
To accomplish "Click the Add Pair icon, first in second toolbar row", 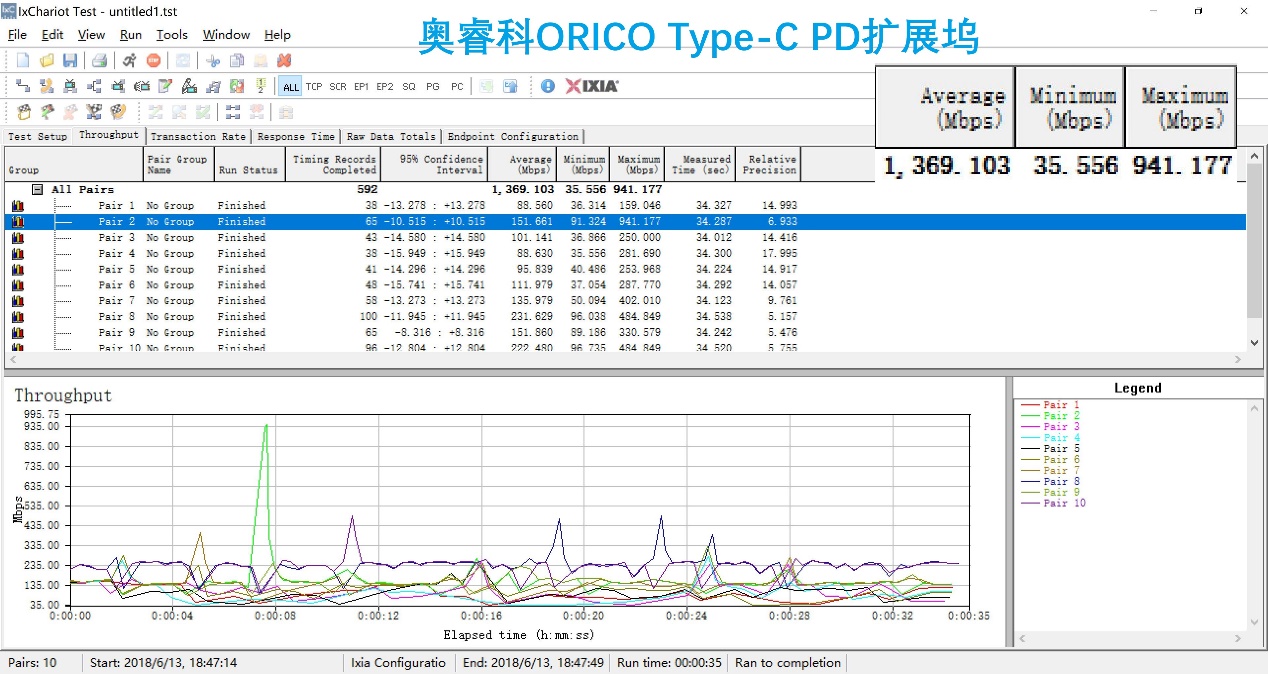I will coord(22,86).
